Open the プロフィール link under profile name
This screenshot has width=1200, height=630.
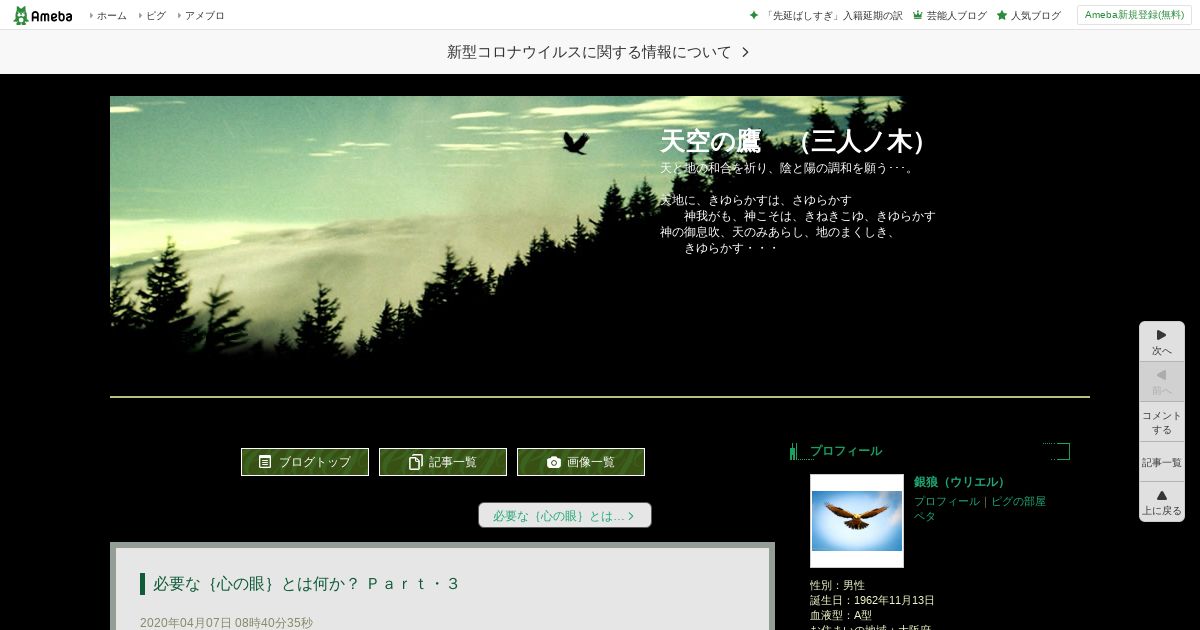coord(947,501)
